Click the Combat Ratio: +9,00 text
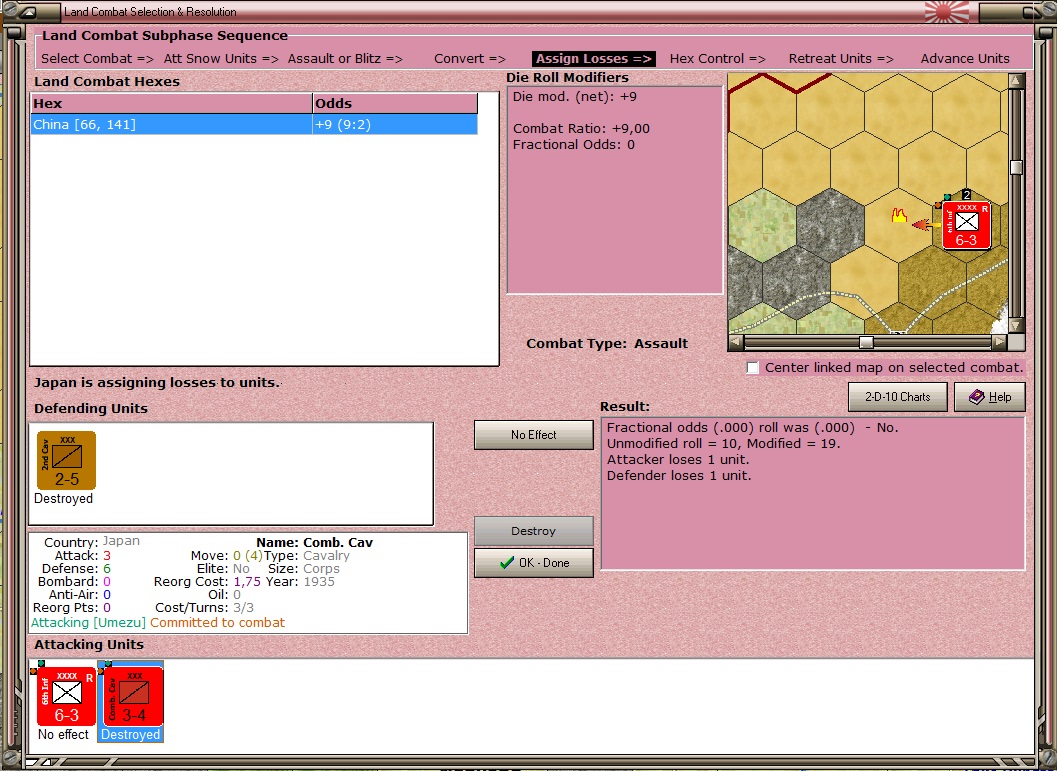This screenshot has height=771, width=1057. pos(581,129)
